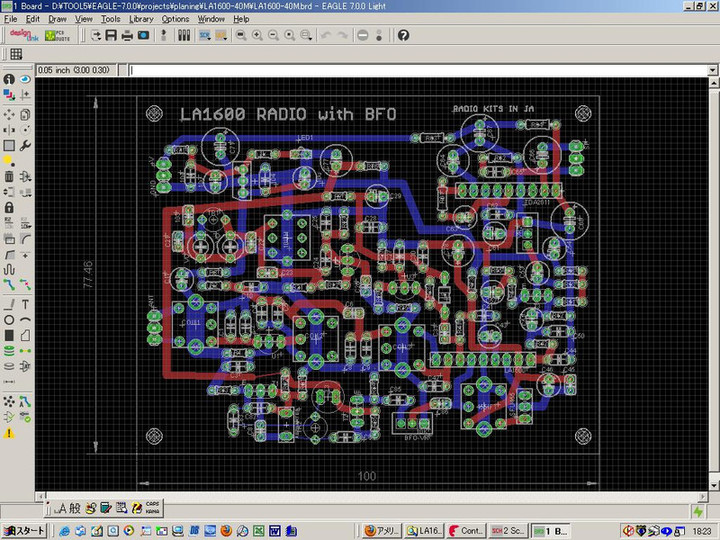
Task: Select the Show (eye) tool
Action: click(25, 79)
